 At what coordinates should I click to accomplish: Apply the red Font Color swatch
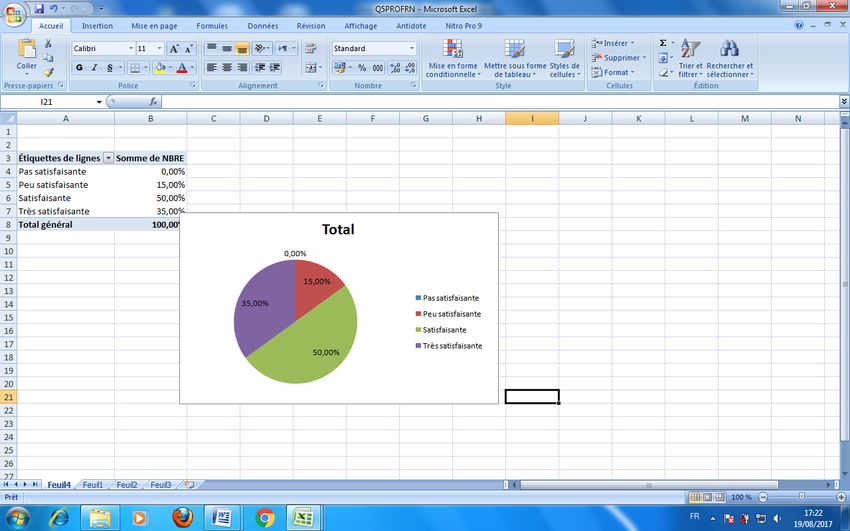182,68
